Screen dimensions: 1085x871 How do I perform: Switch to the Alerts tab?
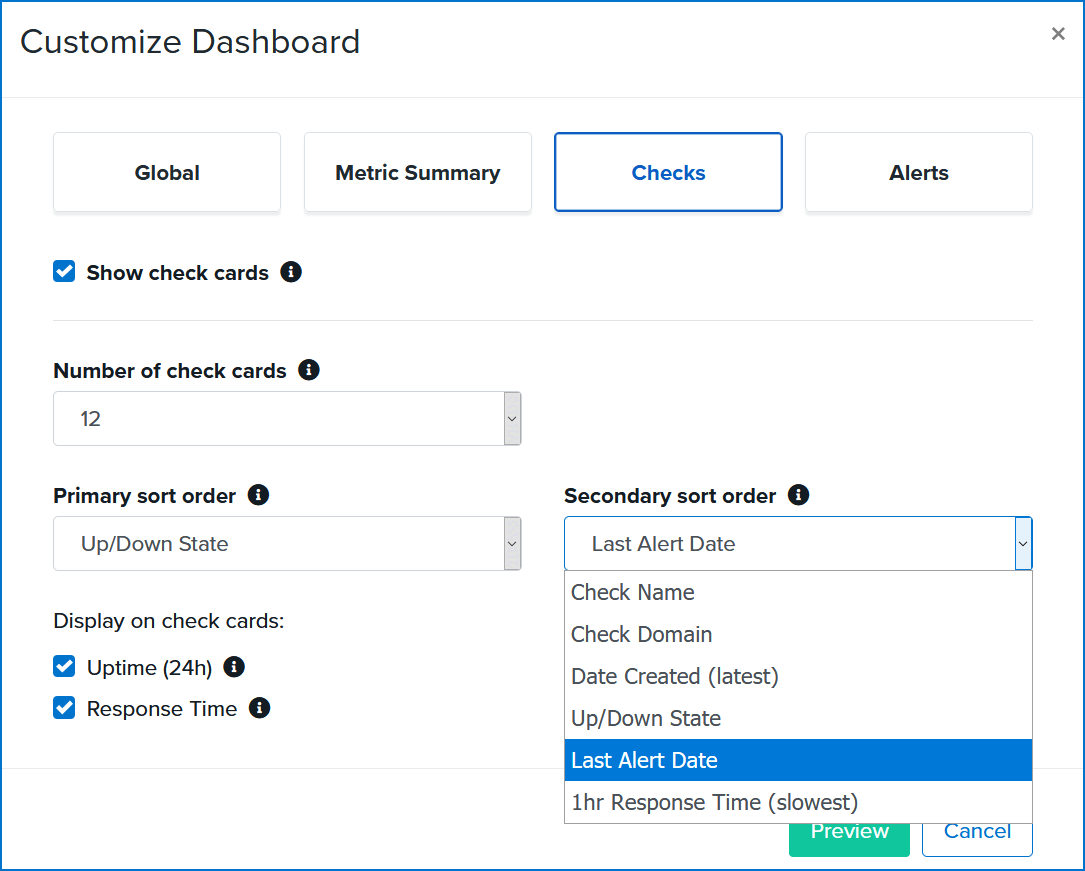click(917, 172)
